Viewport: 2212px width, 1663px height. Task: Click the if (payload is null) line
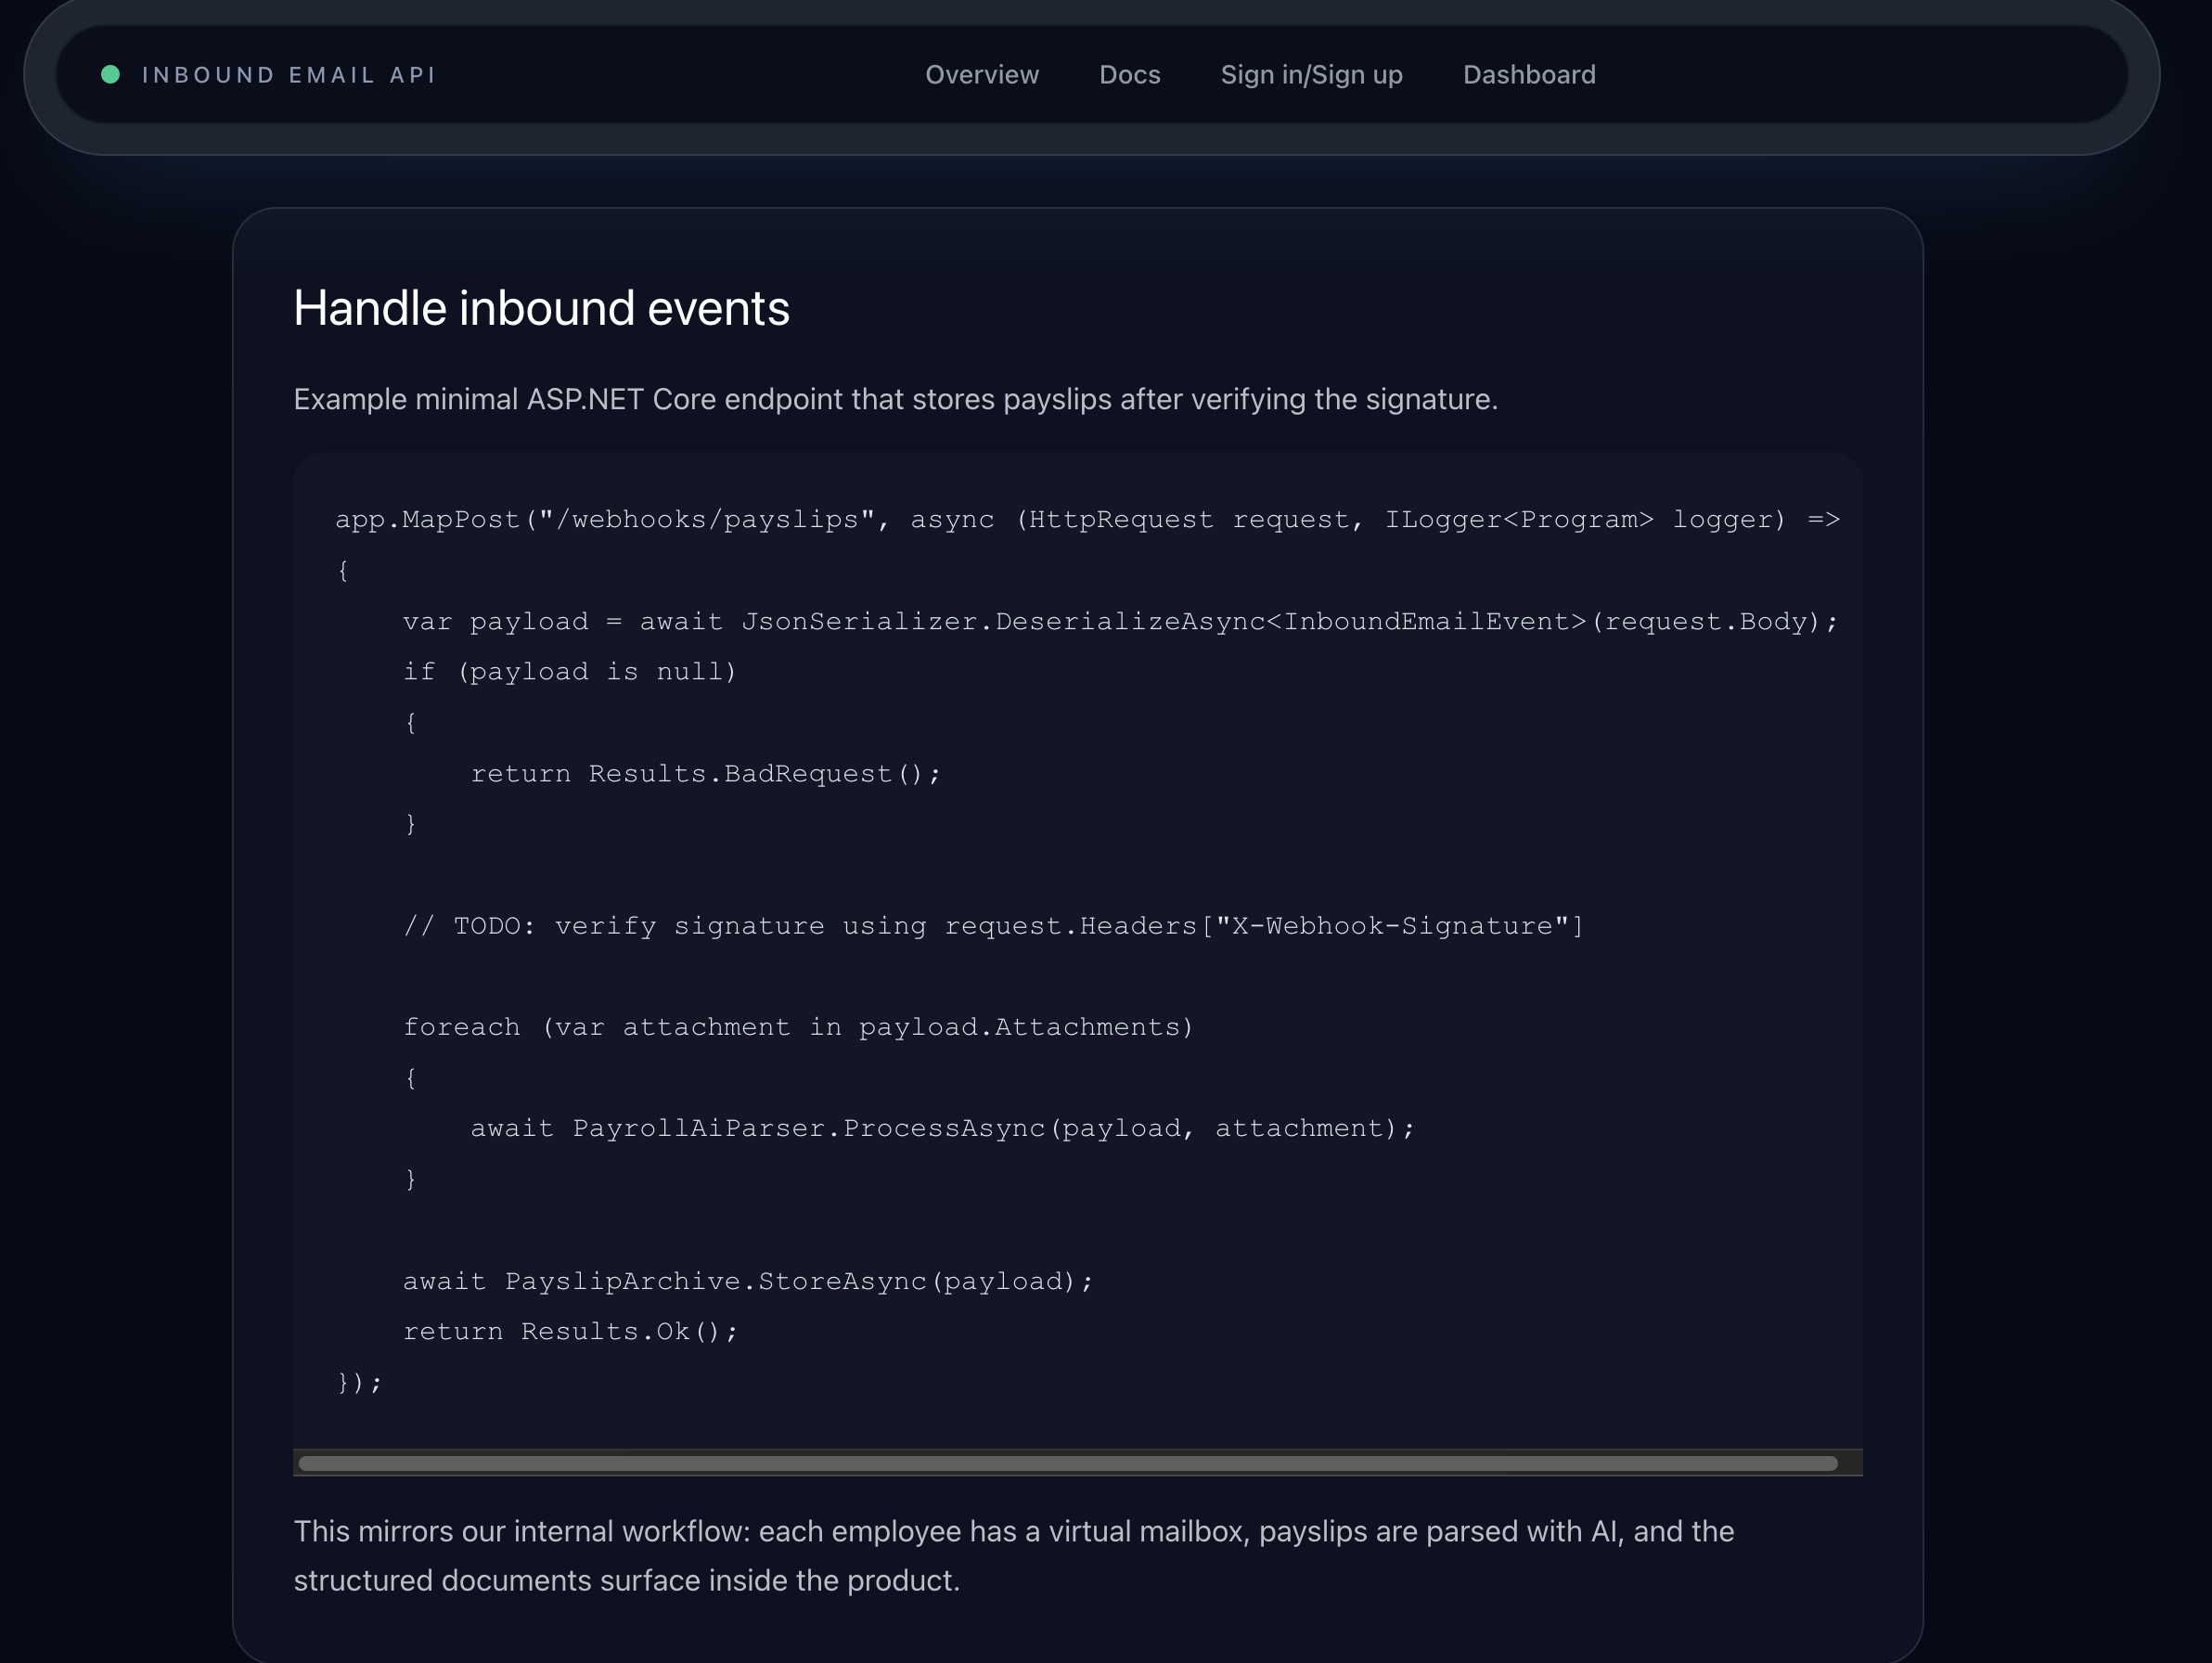570,672
